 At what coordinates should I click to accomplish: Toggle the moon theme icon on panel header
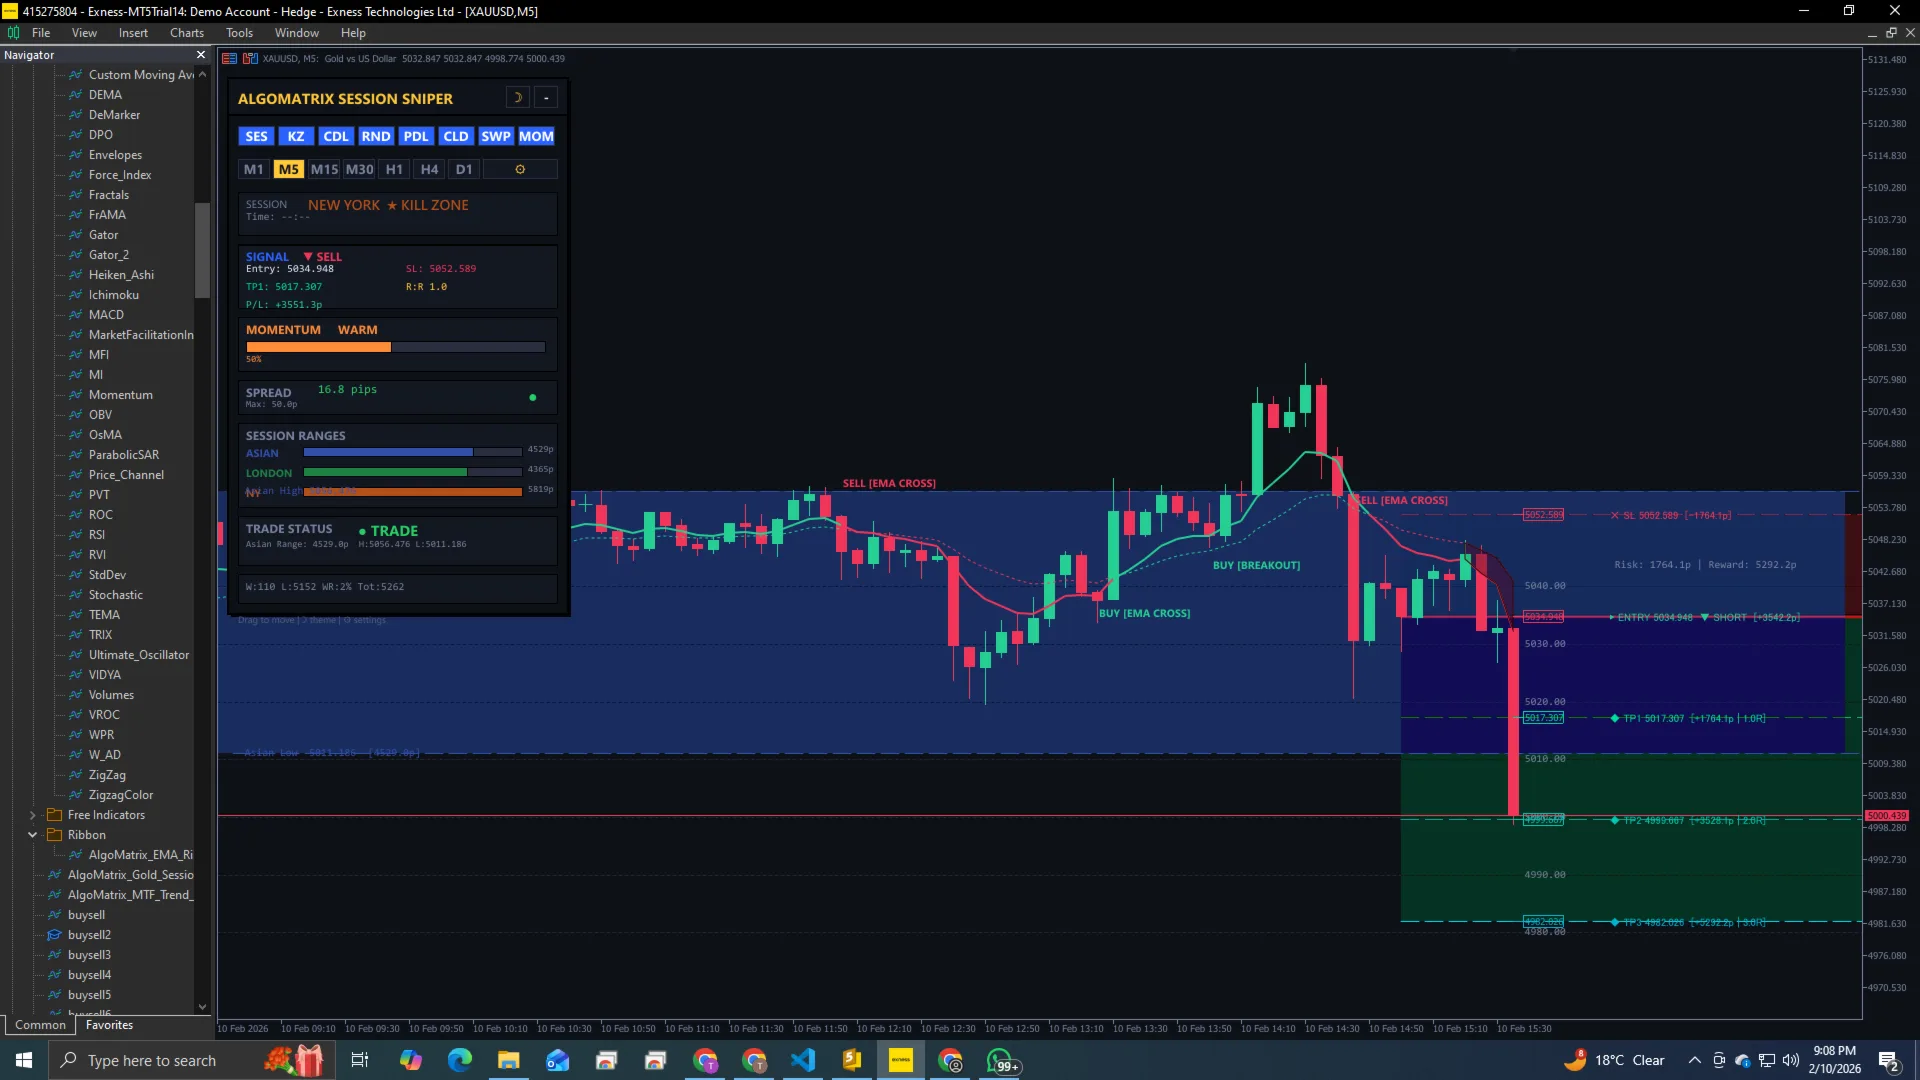(x=517, y=97)
